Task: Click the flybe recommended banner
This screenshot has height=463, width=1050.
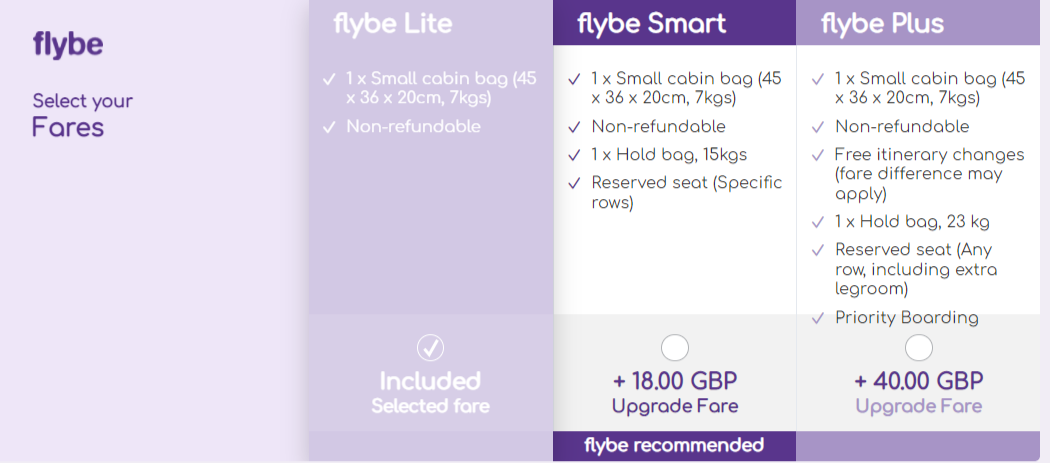Action: [x=674, y=445]
